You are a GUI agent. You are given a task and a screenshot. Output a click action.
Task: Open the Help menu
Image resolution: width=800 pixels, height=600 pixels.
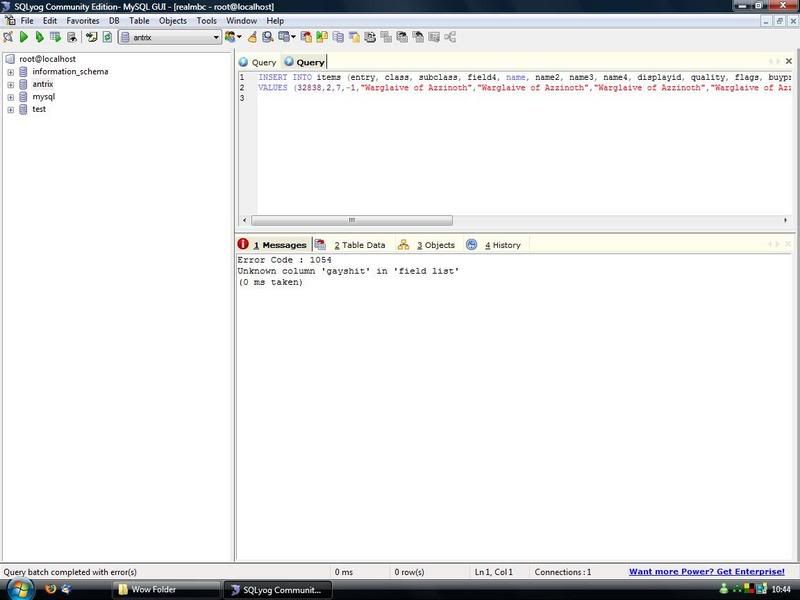275,21
